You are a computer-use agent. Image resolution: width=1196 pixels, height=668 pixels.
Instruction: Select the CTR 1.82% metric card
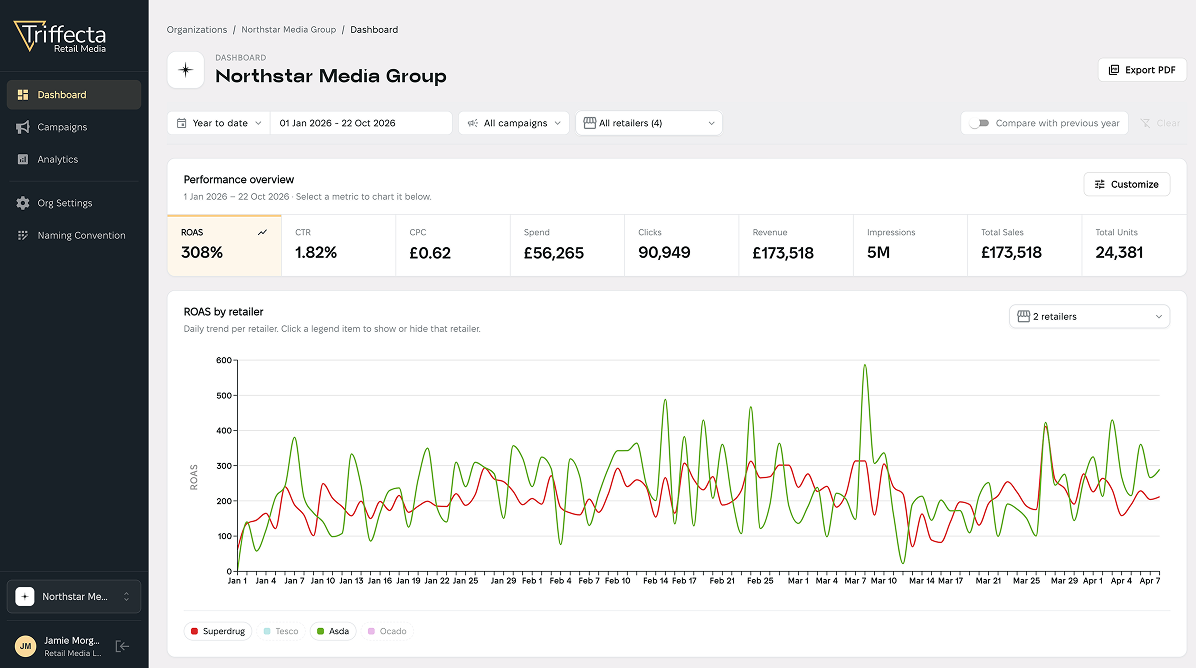(339, 245)
